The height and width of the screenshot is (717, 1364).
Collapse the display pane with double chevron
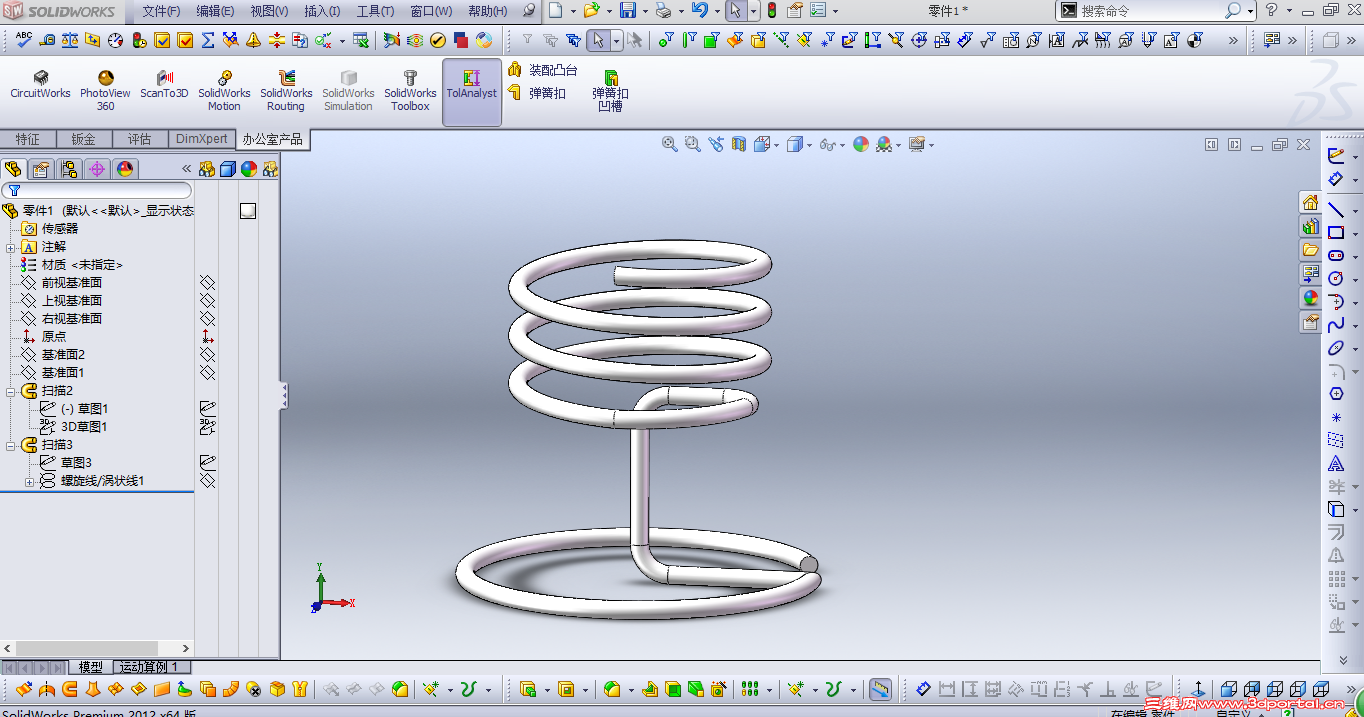point(186,169)
